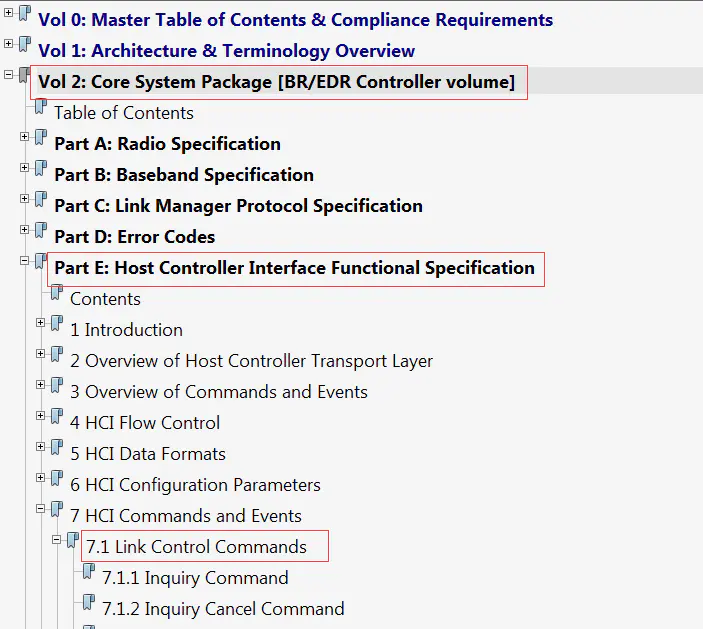Viewport: 703px width, 629px height.
Task: Select 7 HCI Commands and Events bookmark
Action: click(186, 516)
